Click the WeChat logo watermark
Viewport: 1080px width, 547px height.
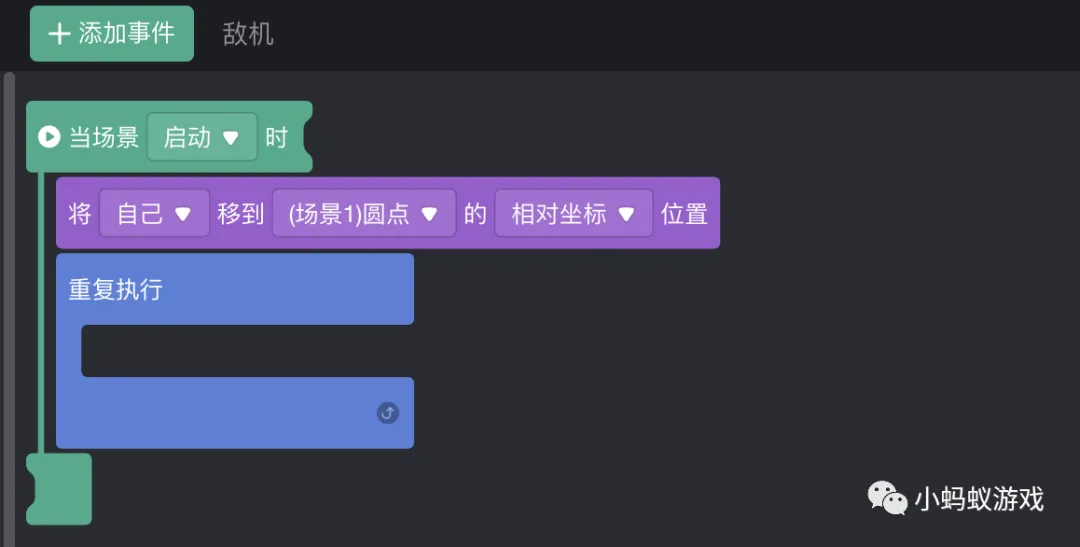coord(887,497)
